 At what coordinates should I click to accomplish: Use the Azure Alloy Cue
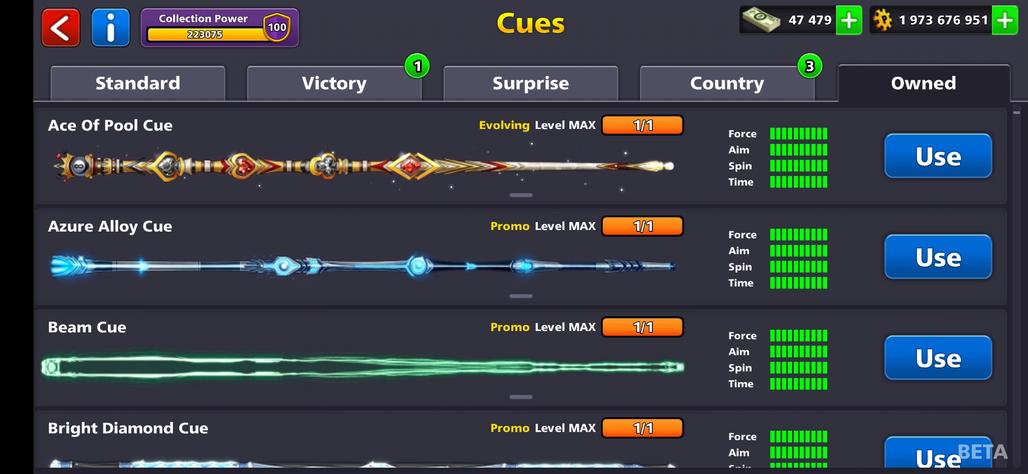[938, 257]
